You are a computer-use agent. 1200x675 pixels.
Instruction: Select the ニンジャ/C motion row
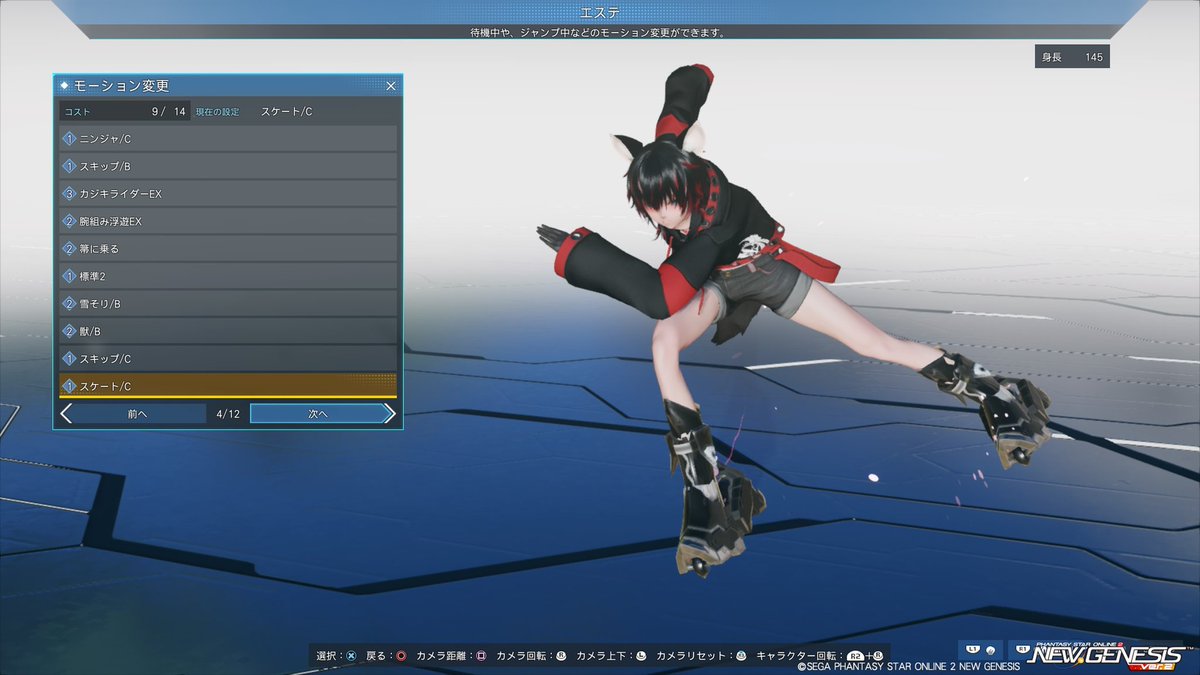[228, 139]
